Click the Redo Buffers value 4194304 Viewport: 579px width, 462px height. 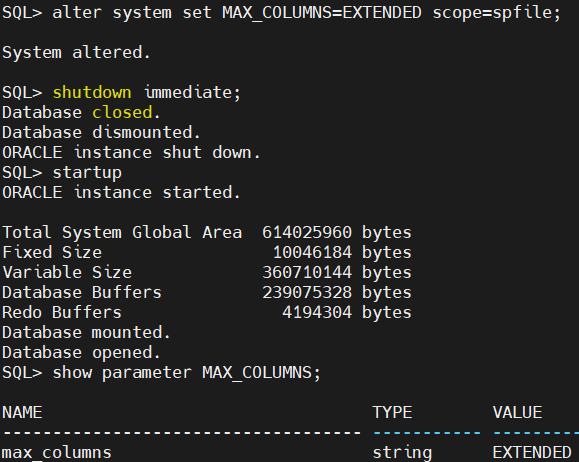click(x=317, y=312)
